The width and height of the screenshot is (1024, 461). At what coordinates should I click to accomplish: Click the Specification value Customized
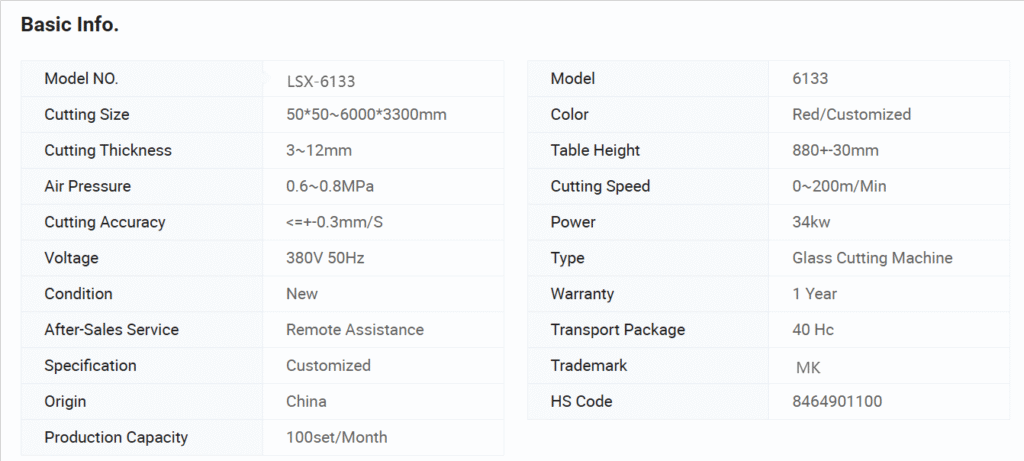[328, 366]
